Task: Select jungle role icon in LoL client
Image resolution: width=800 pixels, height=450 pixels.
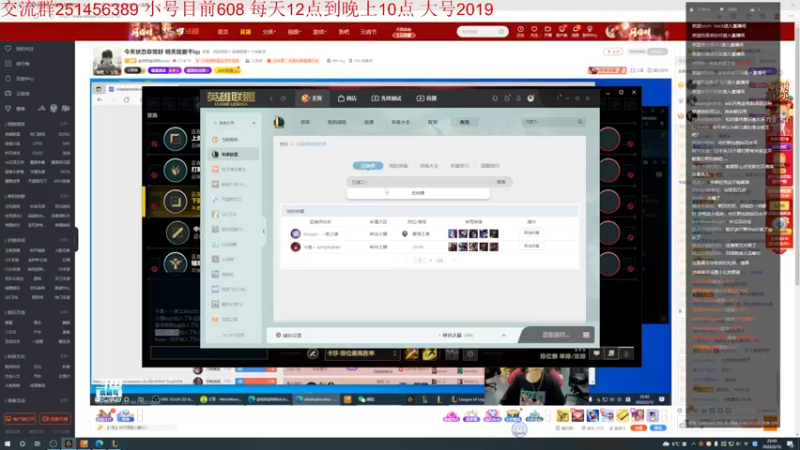Action: 175,170
